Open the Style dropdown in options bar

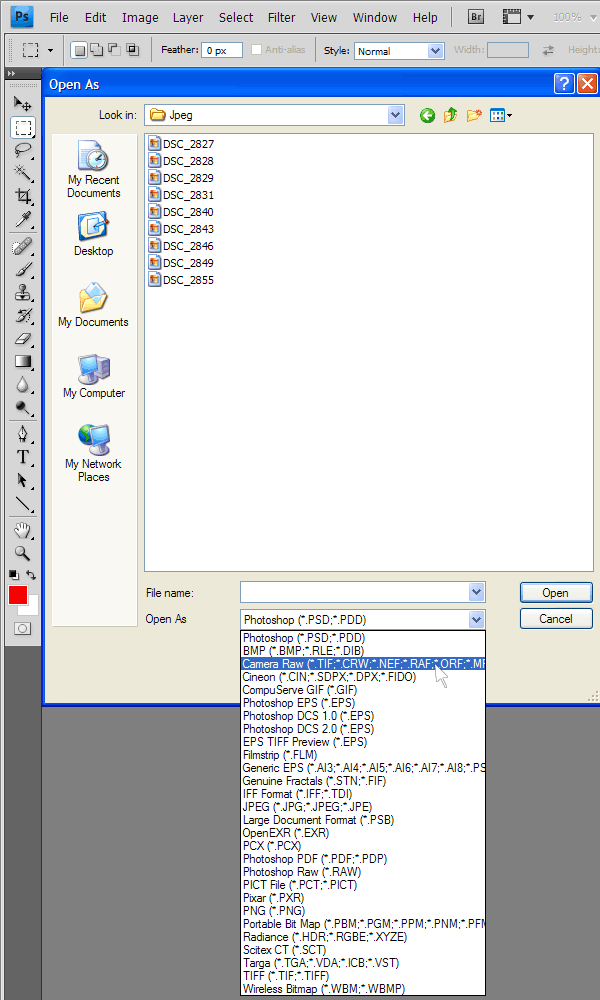pos(435,51)
